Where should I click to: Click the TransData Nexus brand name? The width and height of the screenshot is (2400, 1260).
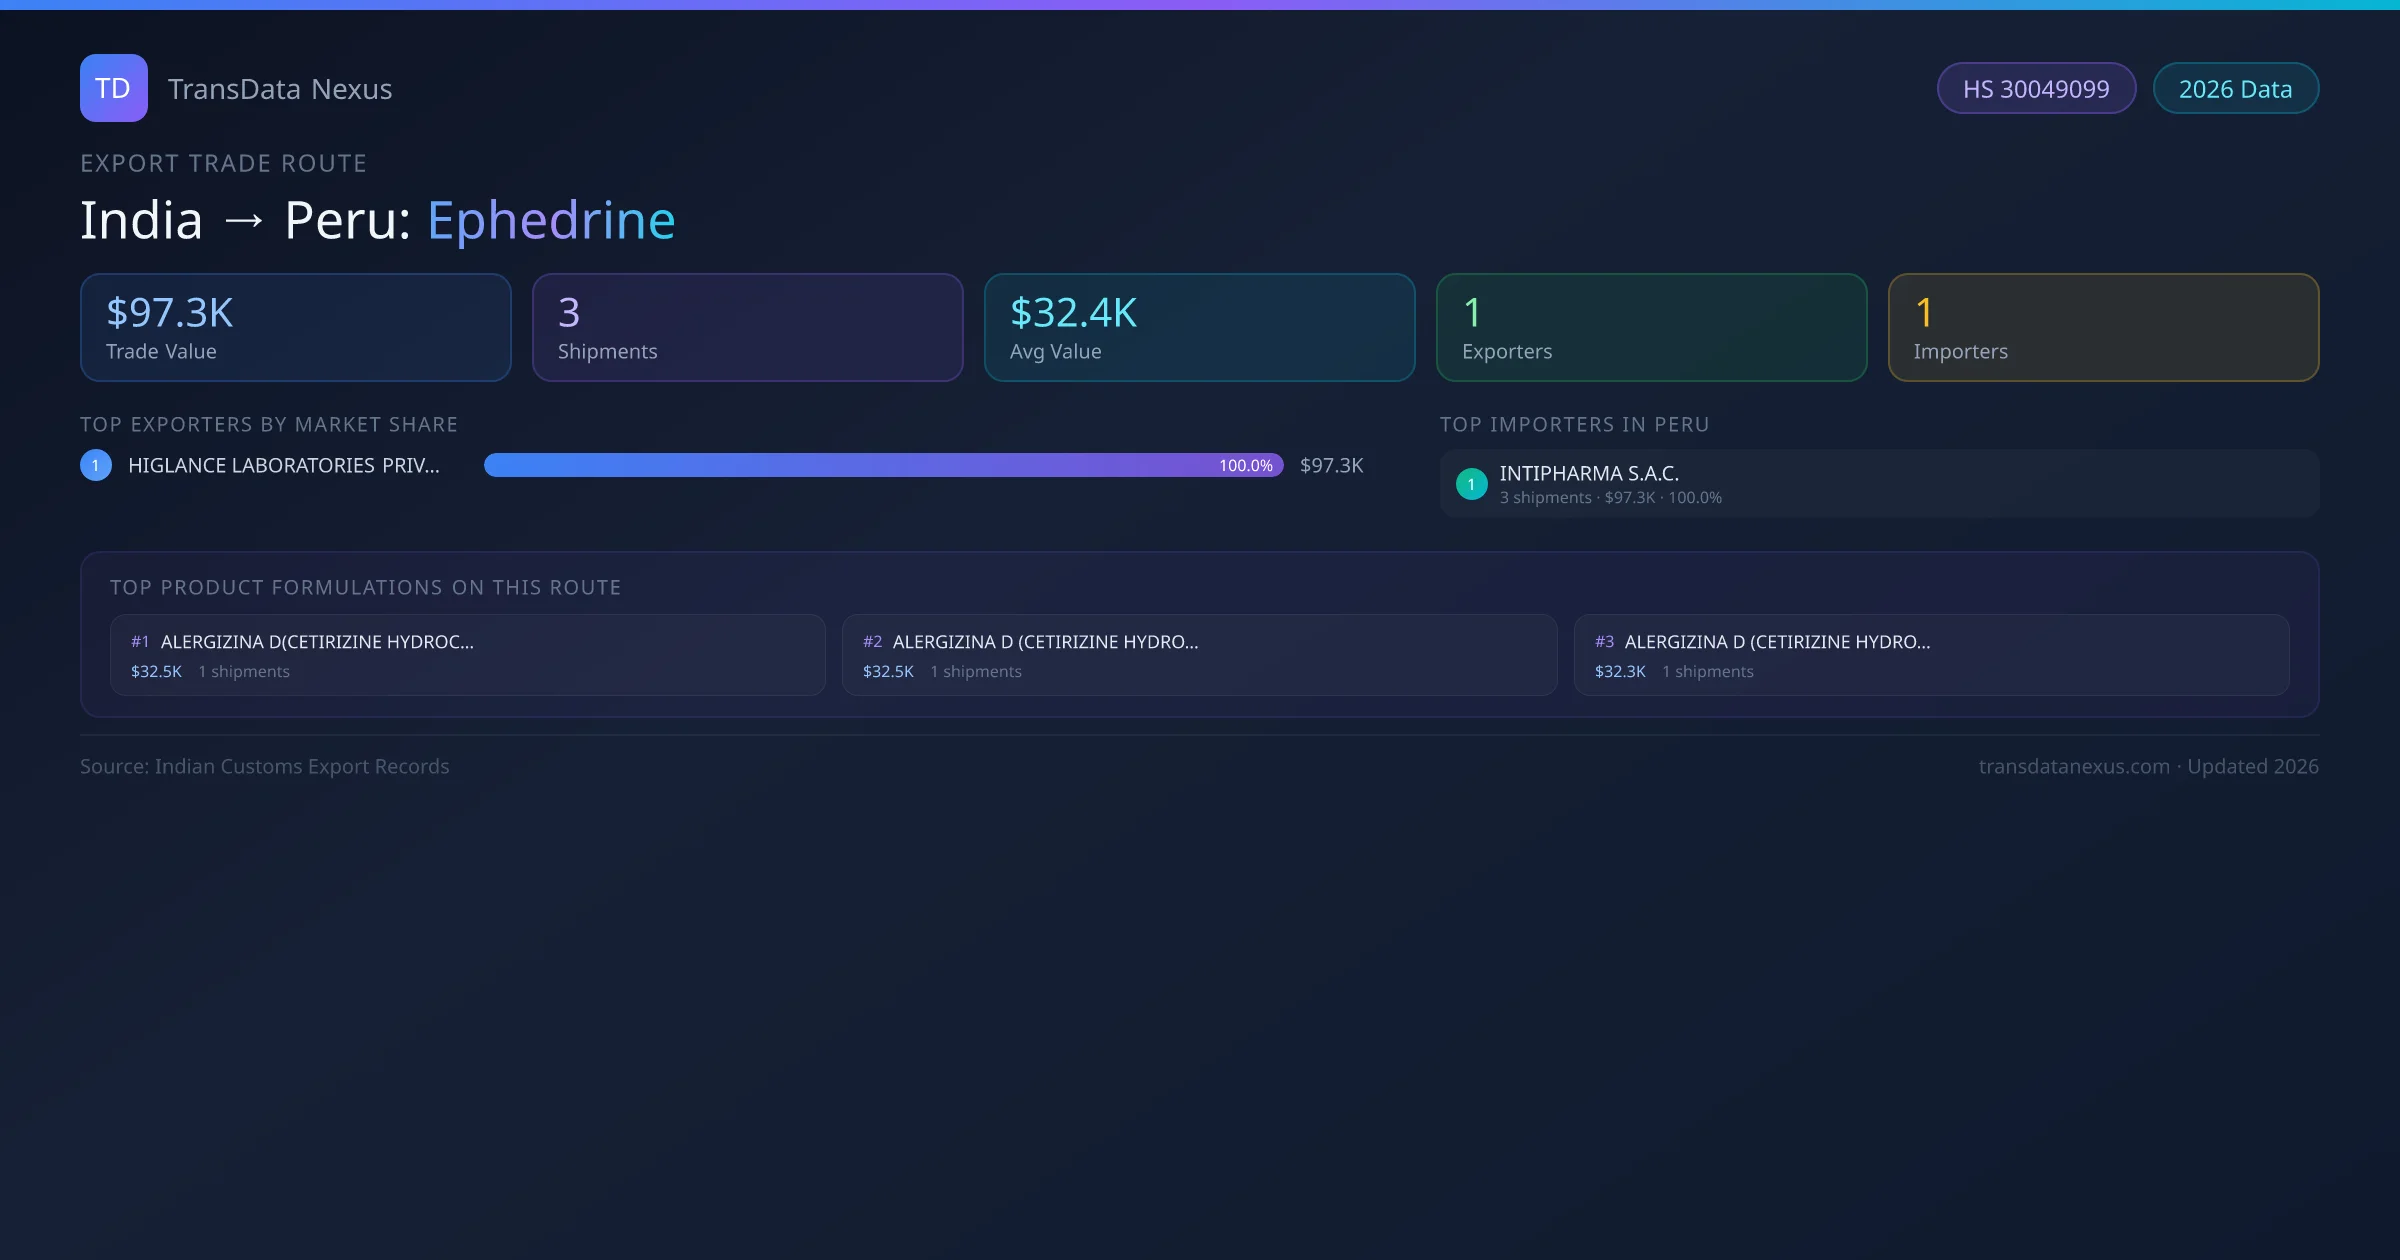(280, 89)
